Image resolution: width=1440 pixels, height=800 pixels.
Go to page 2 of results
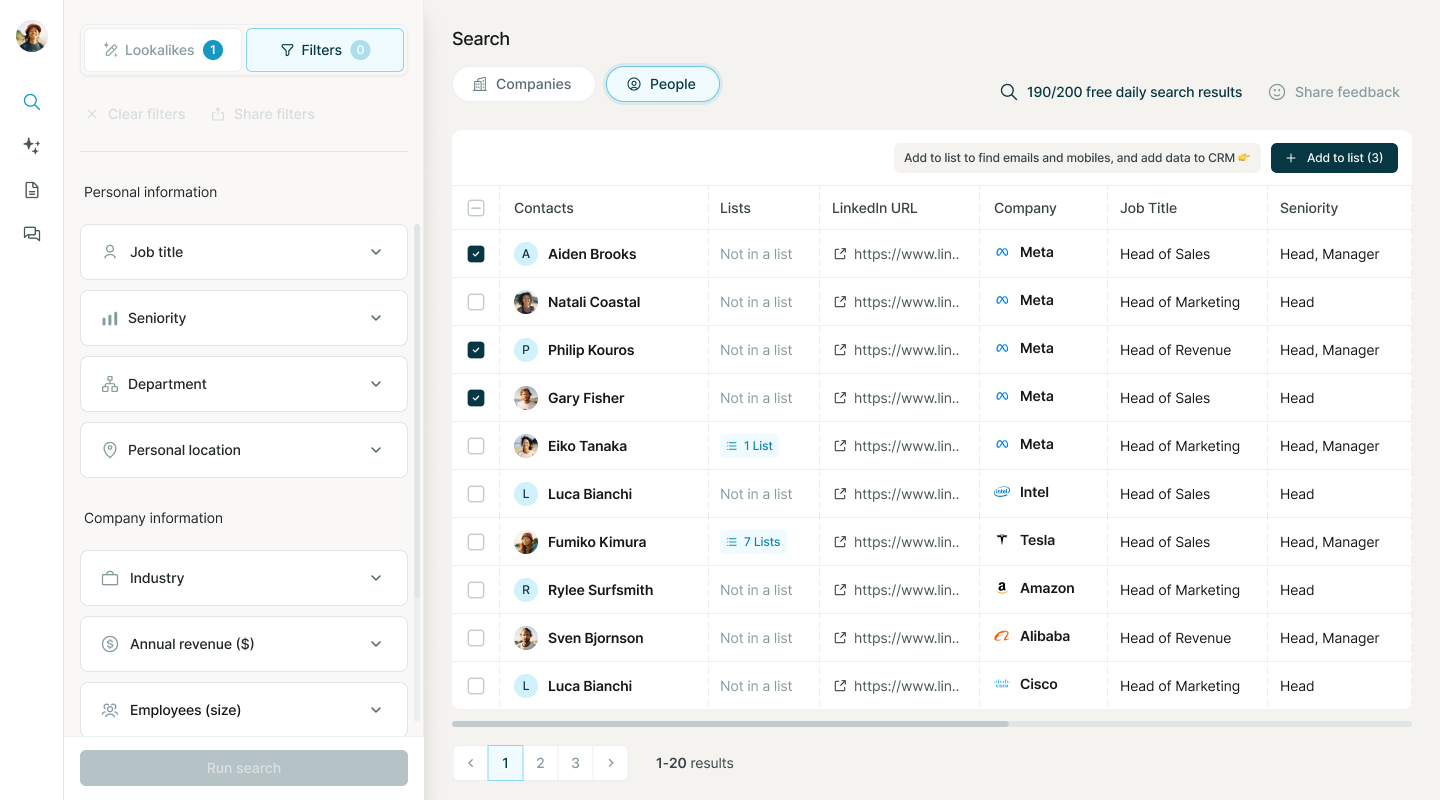point(540,763)
